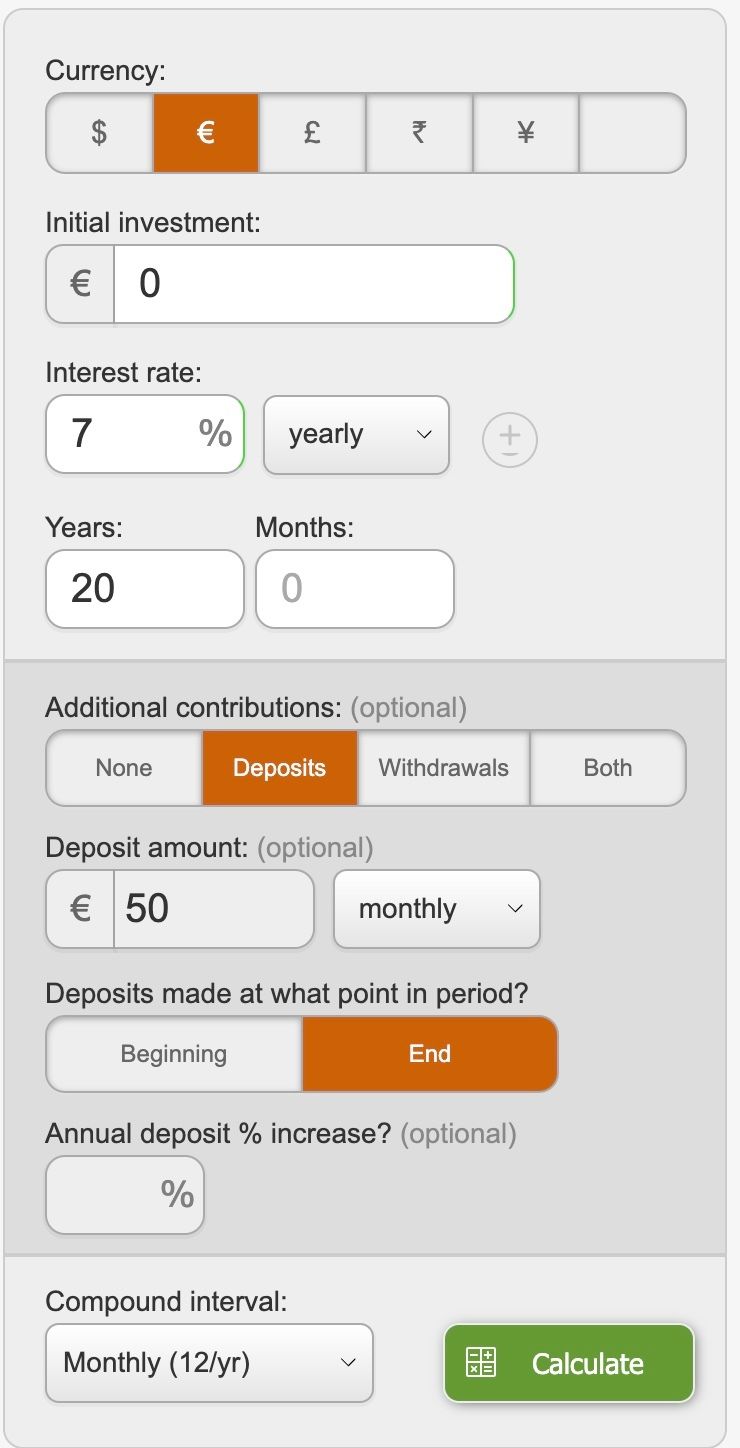Choose the blank currency option
740x1448 pixels.
pyautogui.click(x=632, y=133)
